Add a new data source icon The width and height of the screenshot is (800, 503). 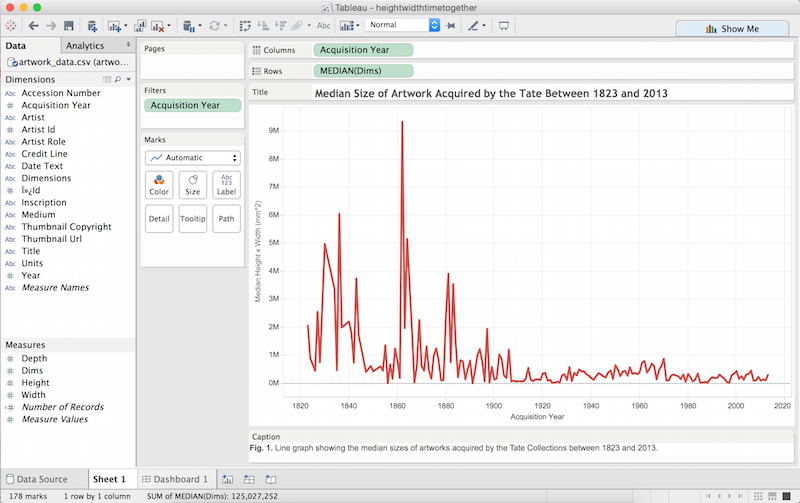[x=92, y=26]
